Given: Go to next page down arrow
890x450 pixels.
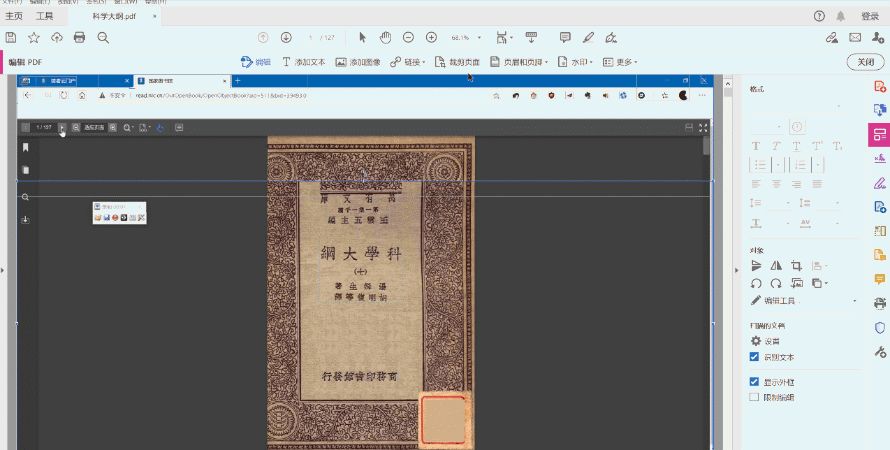Looking at the screenshot, I should coord(286,37).
